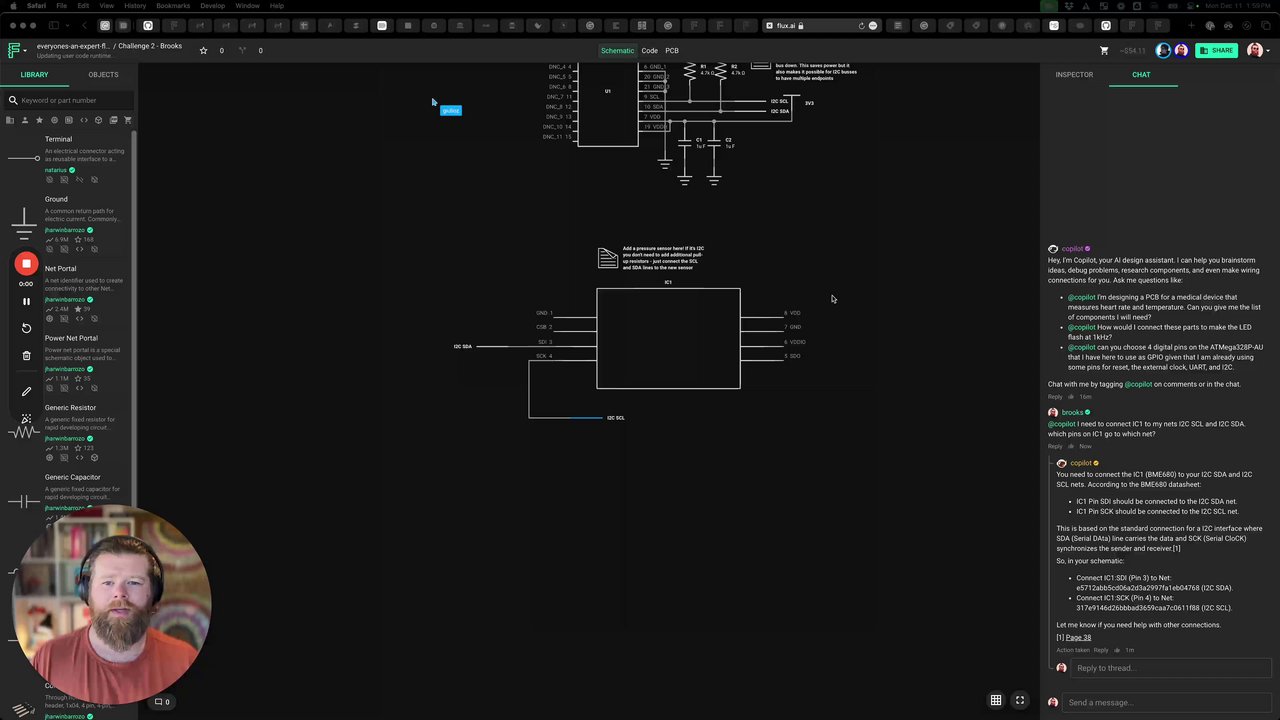
Task: Open the CHAT panel tab
Action: click(1141, 74)
